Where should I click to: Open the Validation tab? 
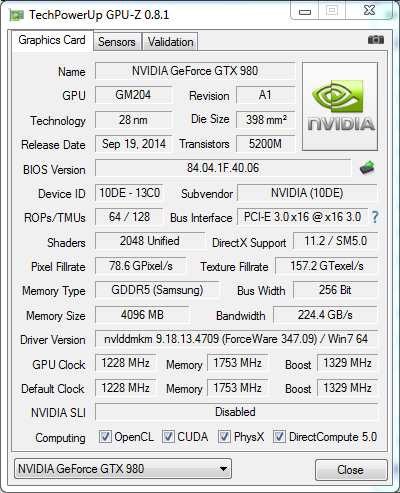pos(170,42)
